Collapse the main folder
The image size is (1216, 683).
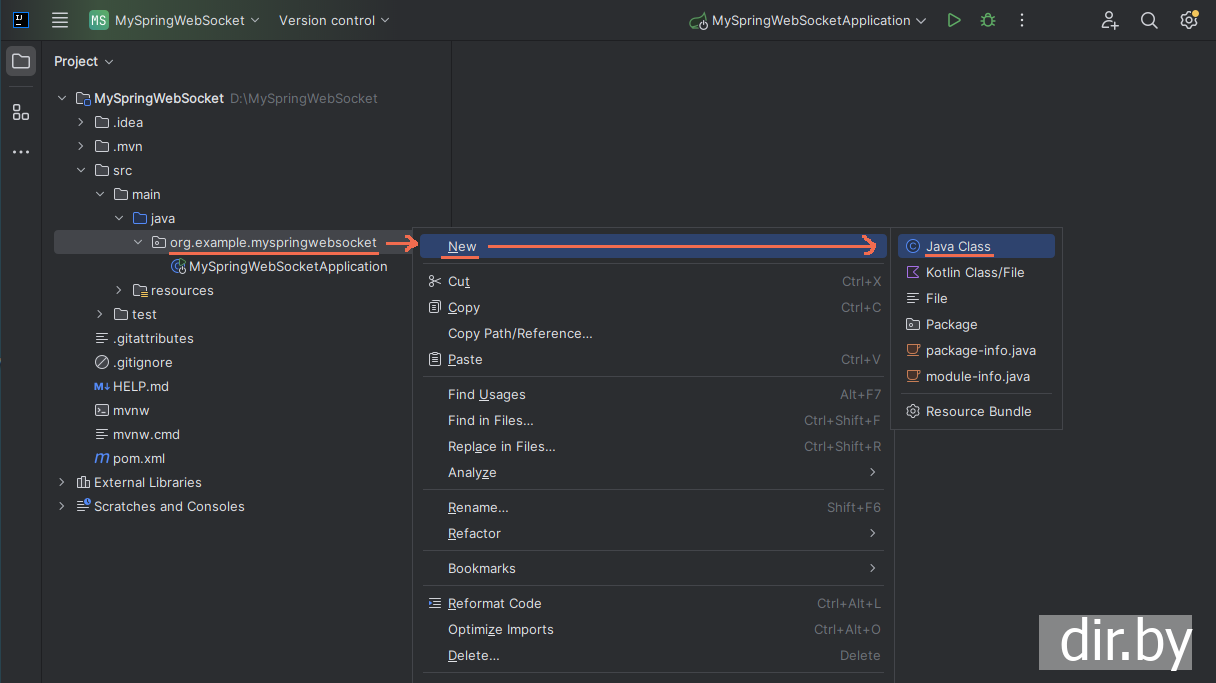coord(100,194)
